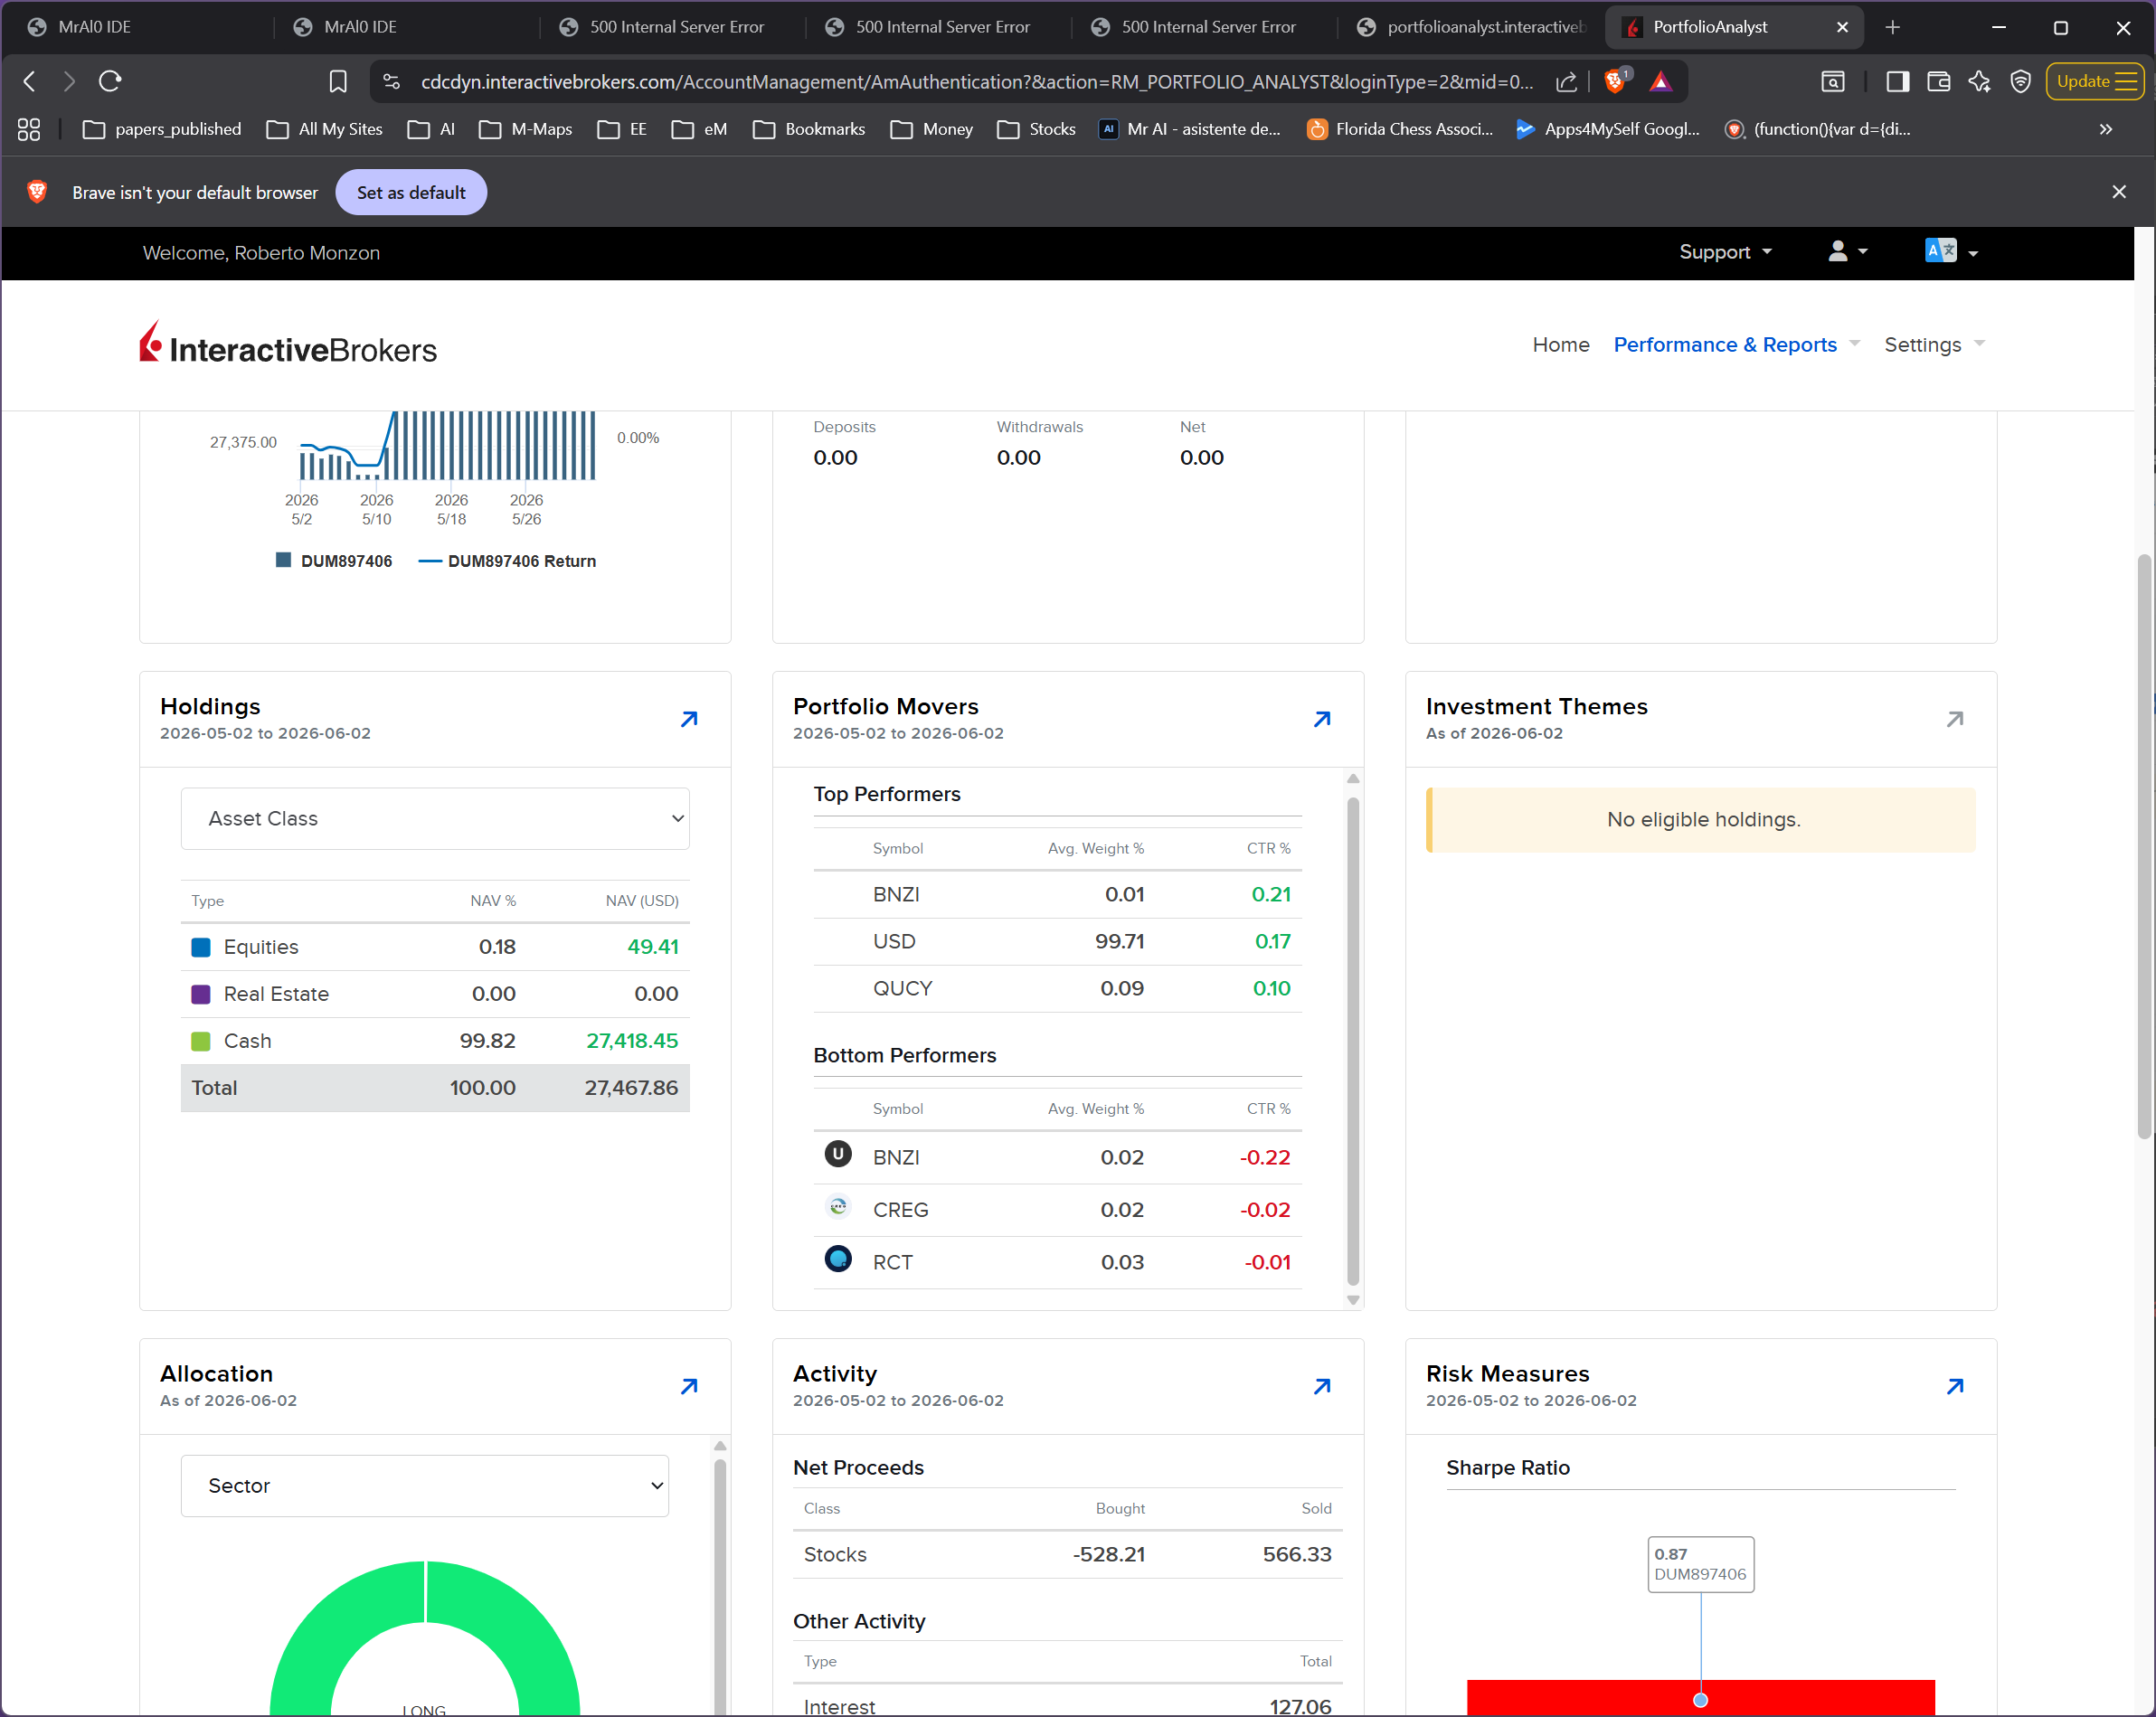The width and height of the screenshot is (2156, 1717).
Task: Click the Equities blue color swatch
Action: coord(200,947)
